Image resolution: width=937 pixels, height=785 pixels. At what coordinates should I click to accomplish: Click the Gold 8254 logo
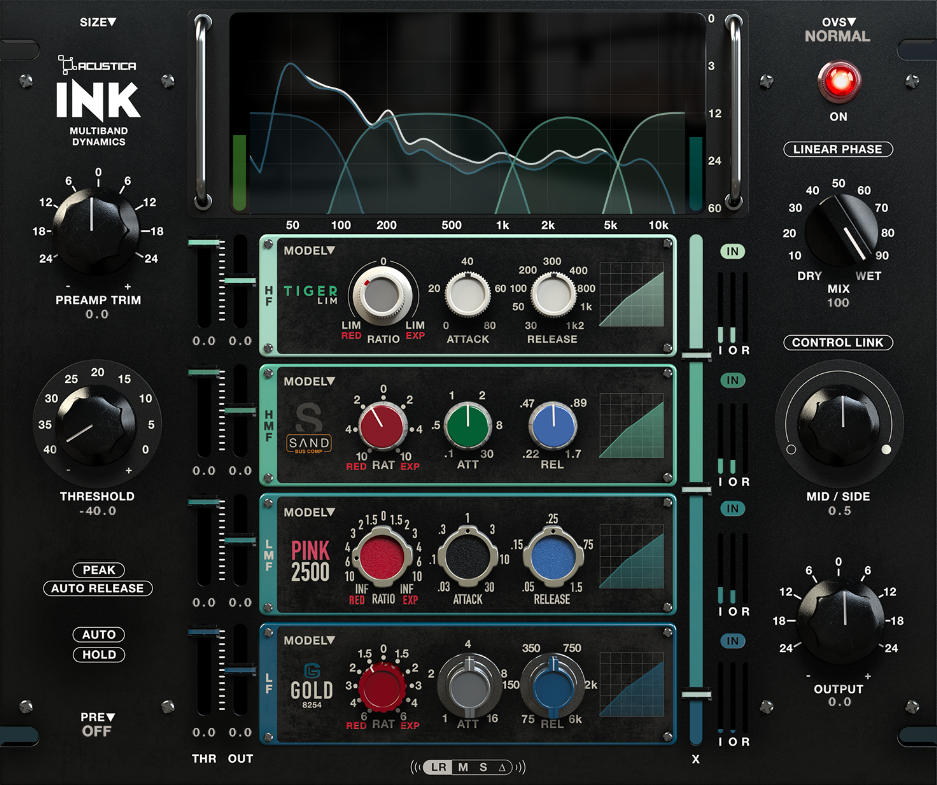[311, 686]
